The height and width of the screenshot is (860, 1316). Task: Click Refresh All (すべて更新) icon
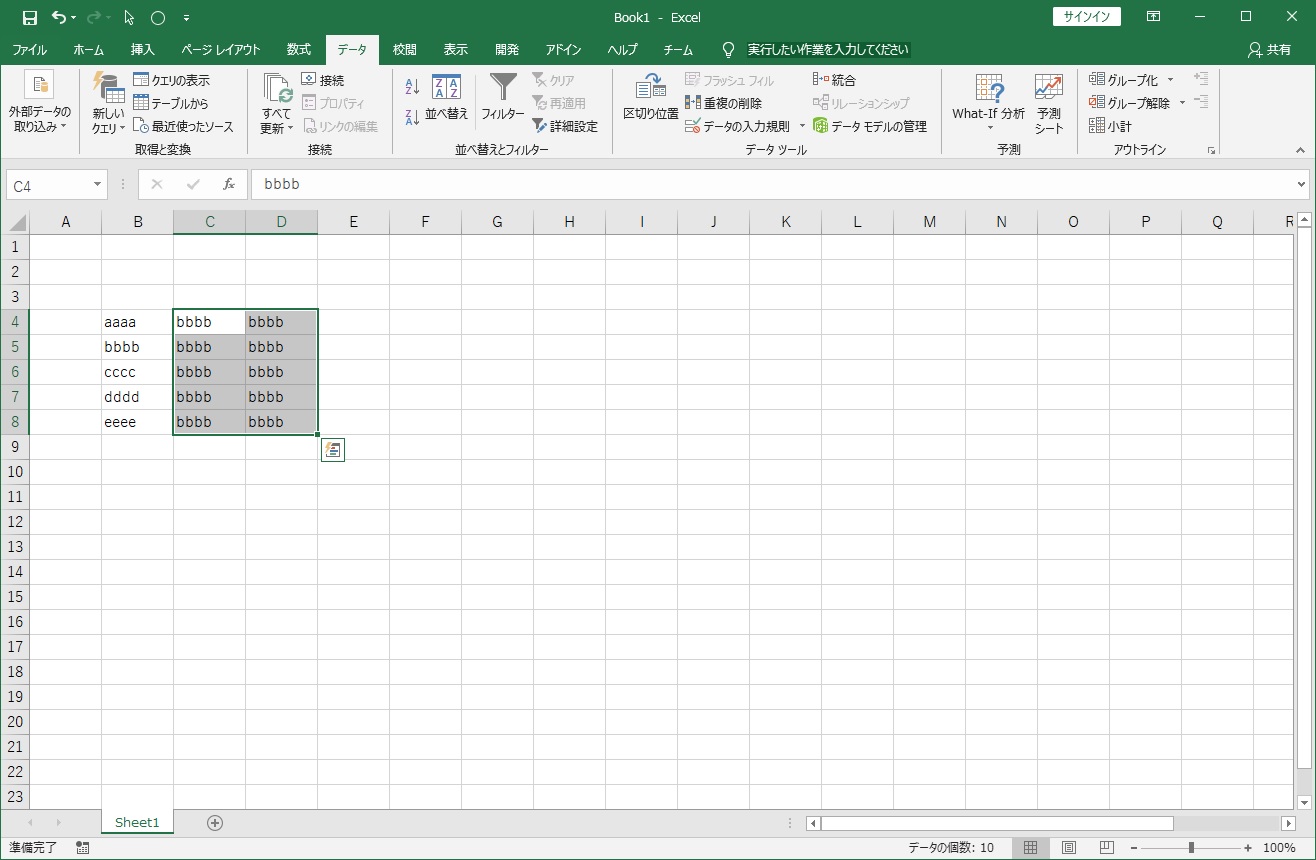point(277,88)
